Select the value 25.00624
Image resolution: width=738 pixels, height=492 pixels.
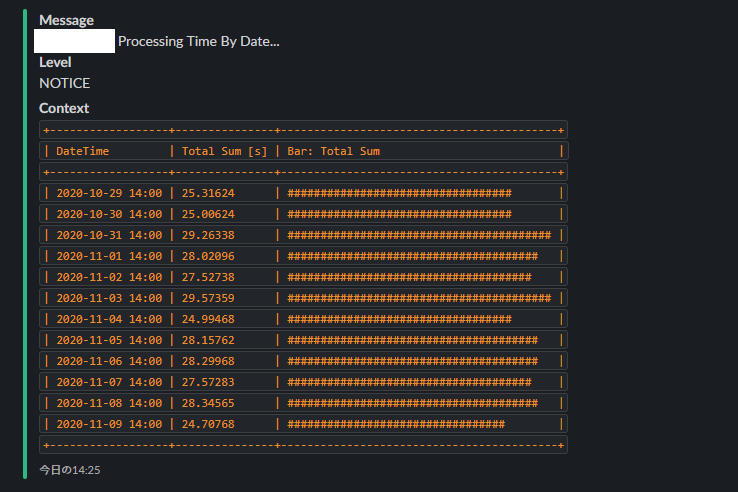(208, 214)
